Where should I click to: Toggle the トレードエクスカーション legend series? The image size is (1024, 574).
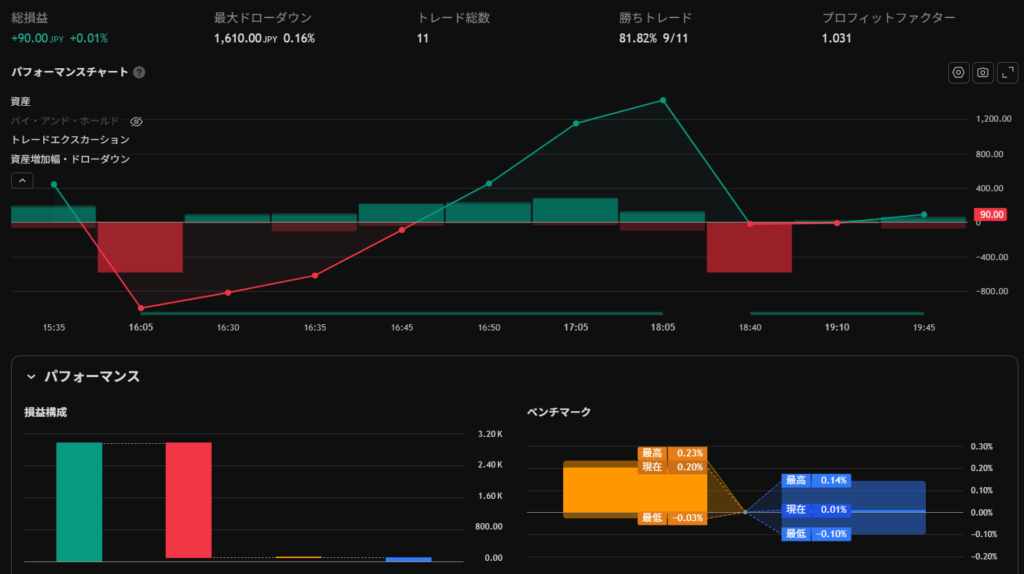[70, 140]
